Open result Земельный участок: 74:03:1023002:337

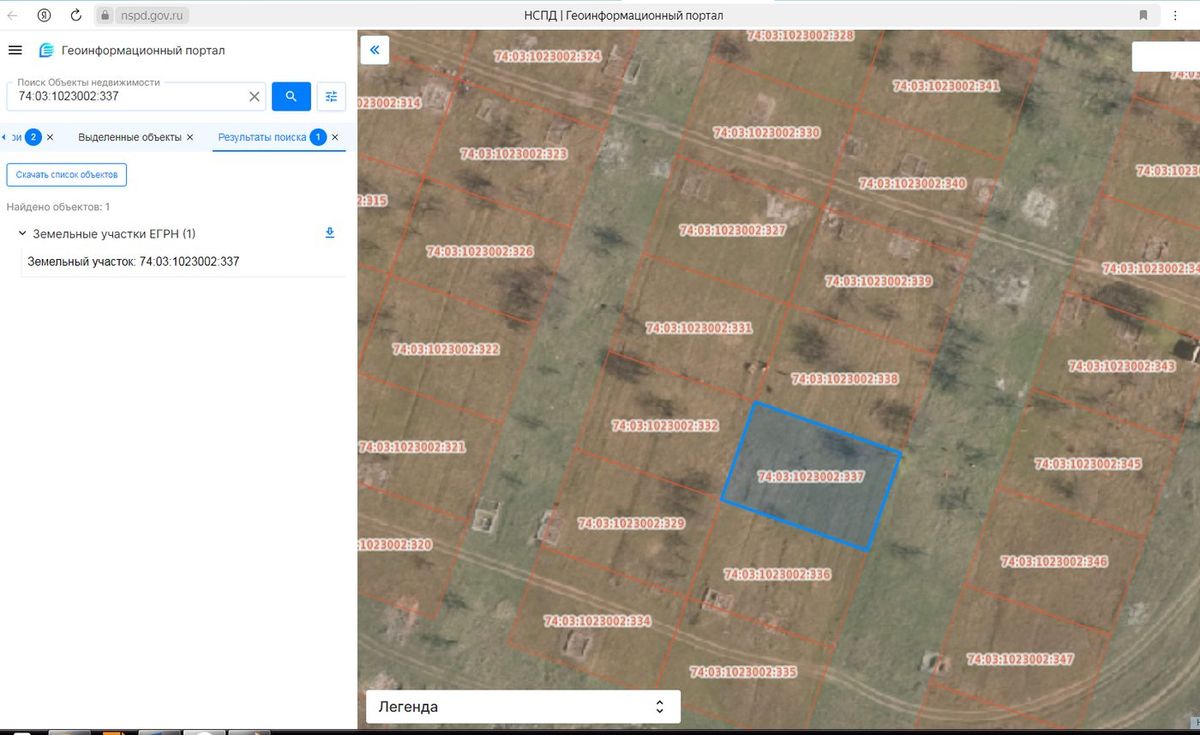[x=133, y=261]
